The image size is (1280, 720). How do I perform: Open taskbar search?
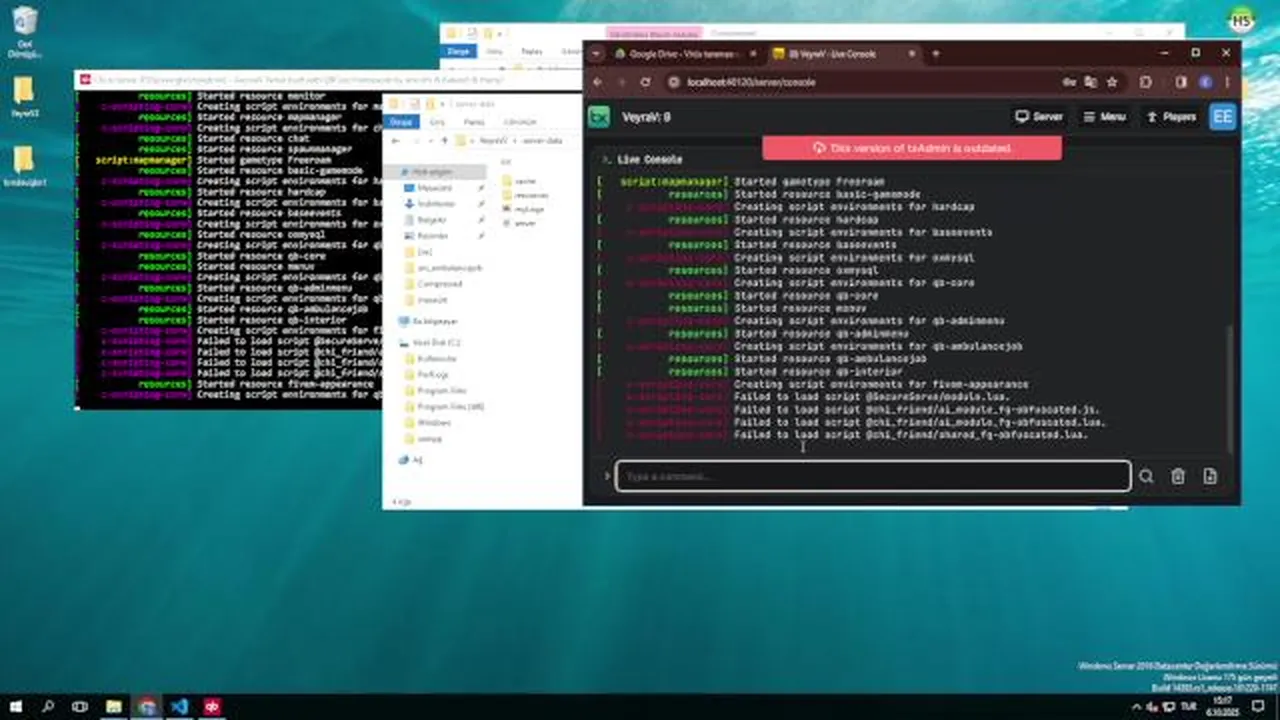pyautogui.click(x=47, y=706)
